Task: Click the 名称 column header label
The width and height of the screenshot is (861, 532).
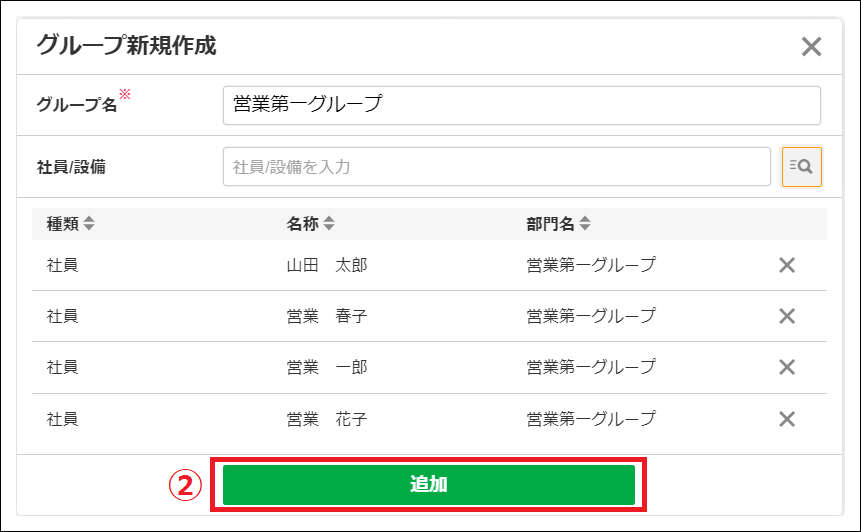Action: 303,223
